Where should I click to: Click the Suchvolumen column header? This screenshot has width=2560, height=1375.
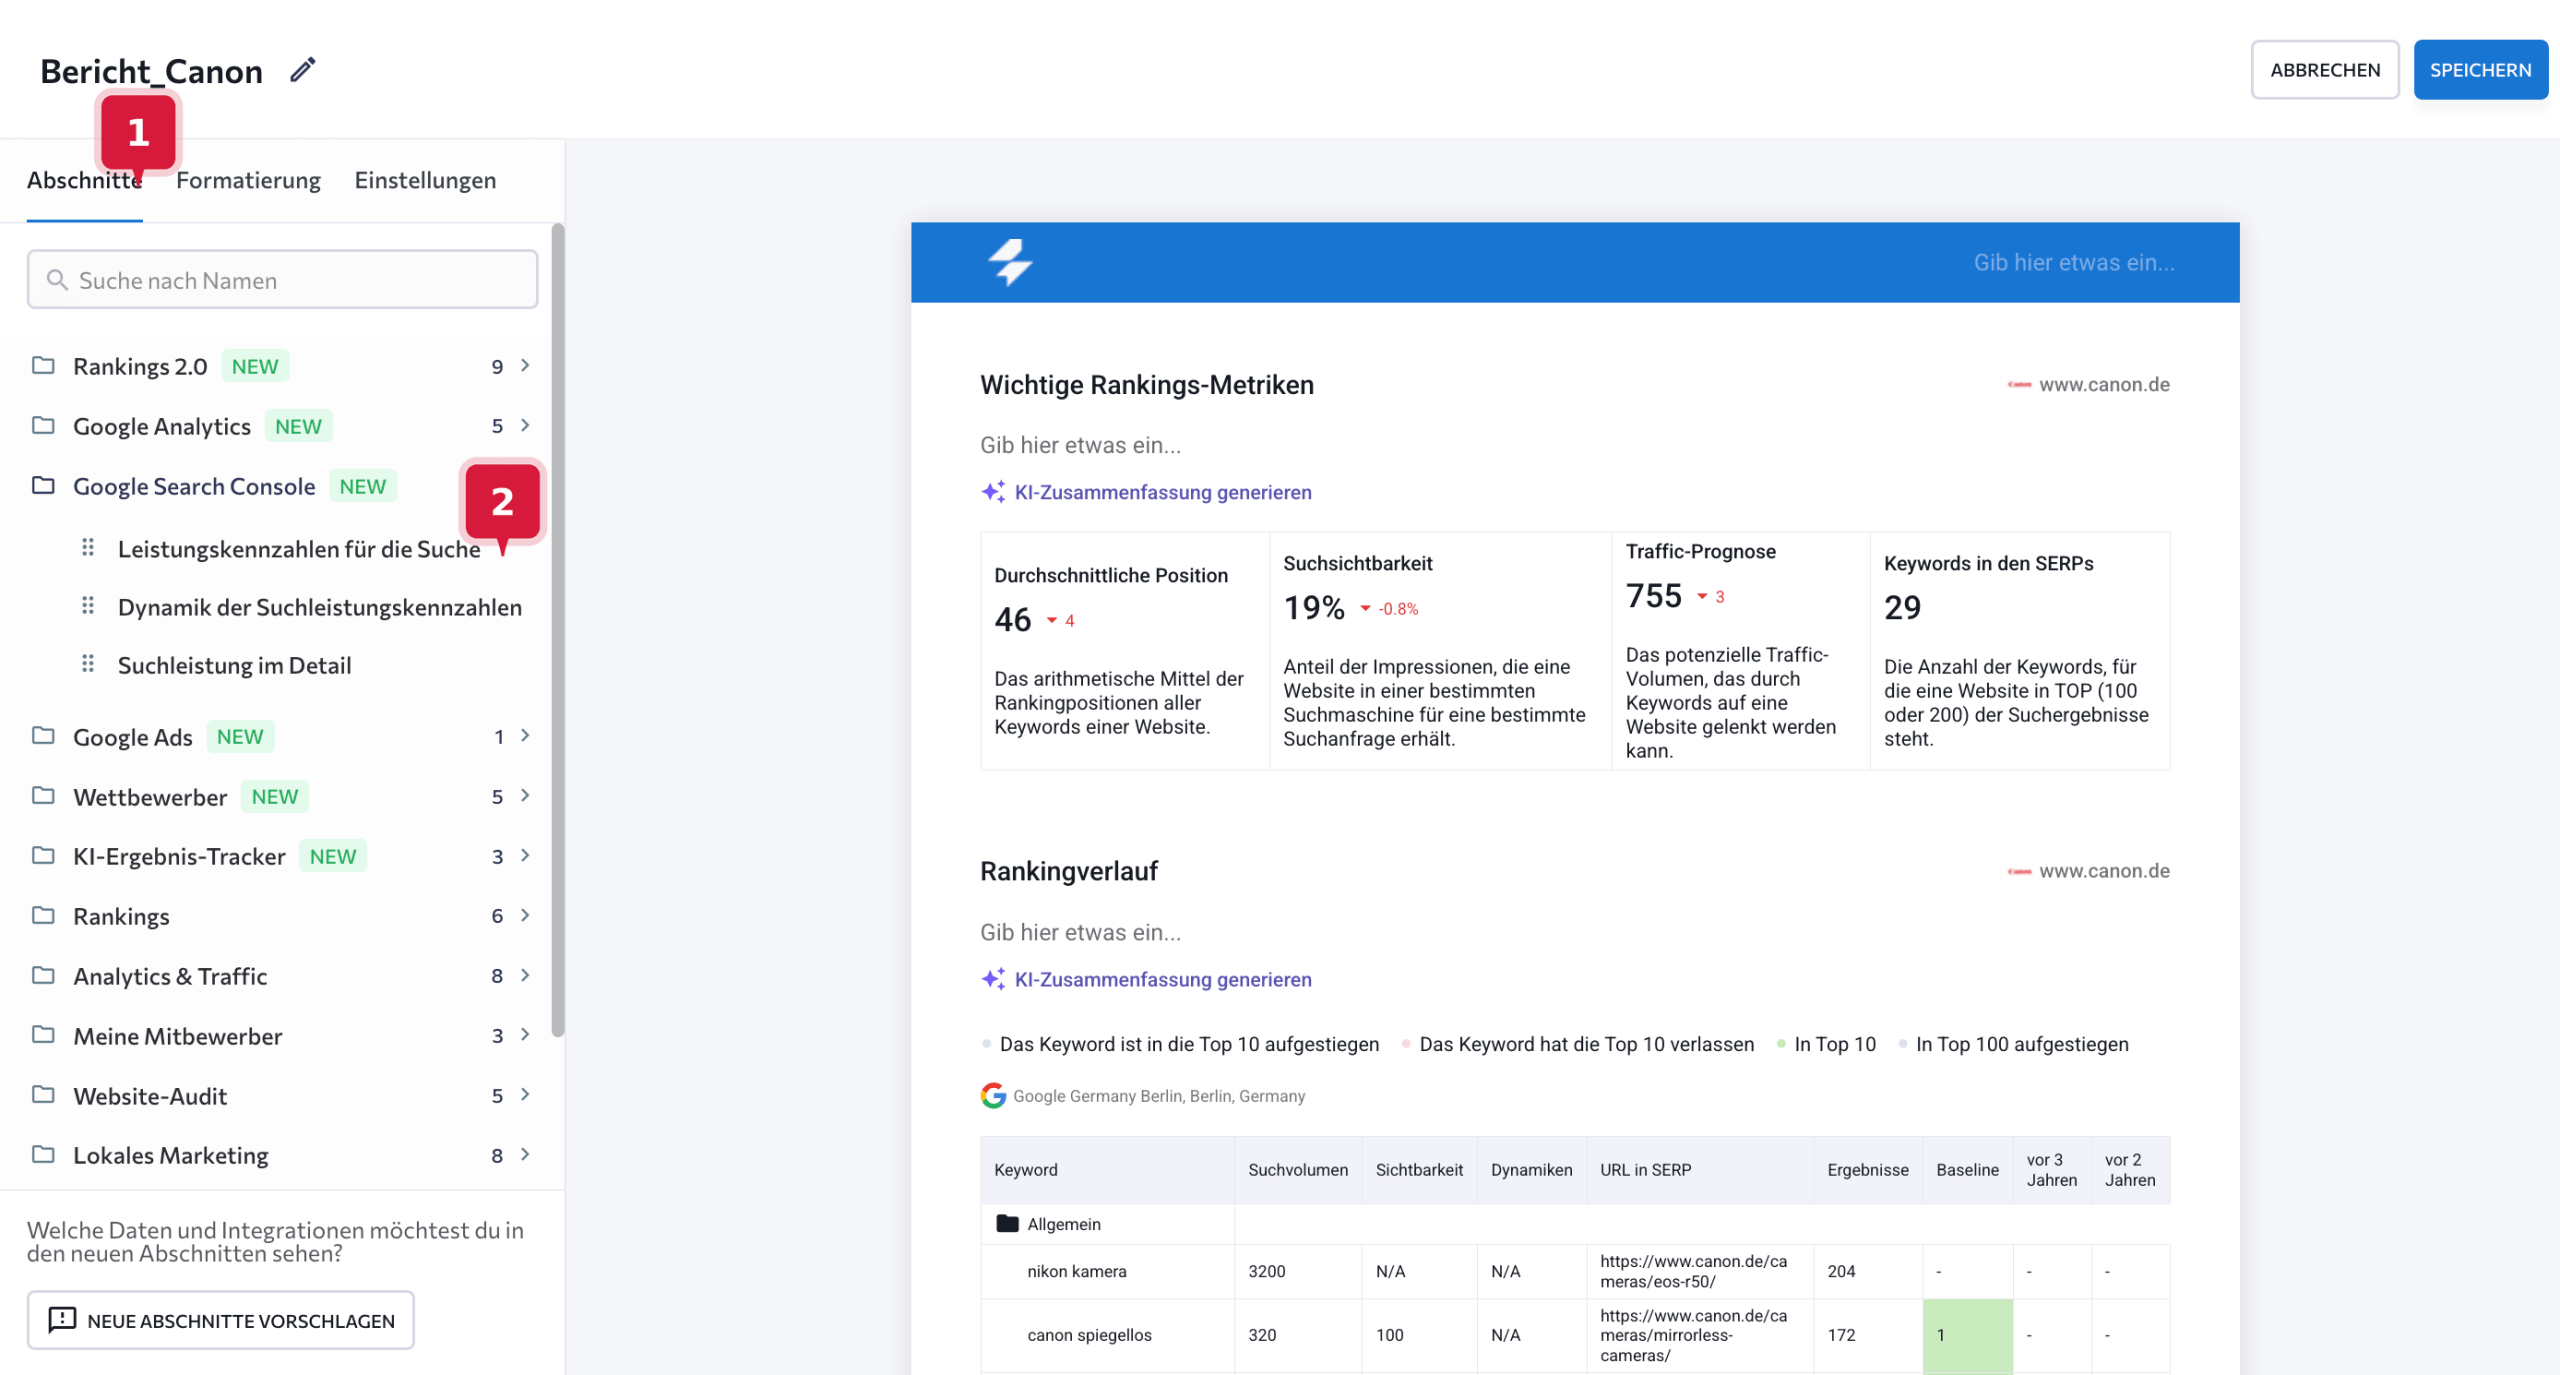pyautogui.click(x=1298, y=1170)
